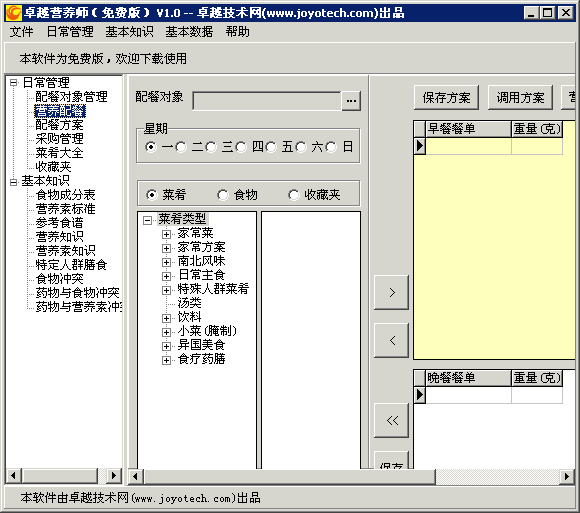Click the single right arrow transfer button
The image size is (580, 513).
(x=391, y=292)
